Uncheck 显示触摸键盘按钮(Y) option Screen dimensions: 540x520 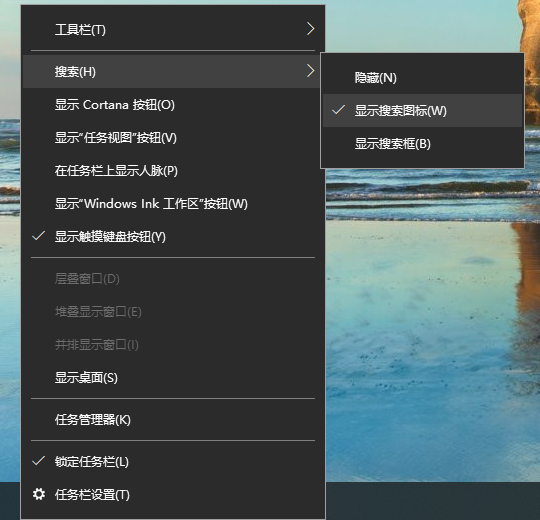pos(173,237)
